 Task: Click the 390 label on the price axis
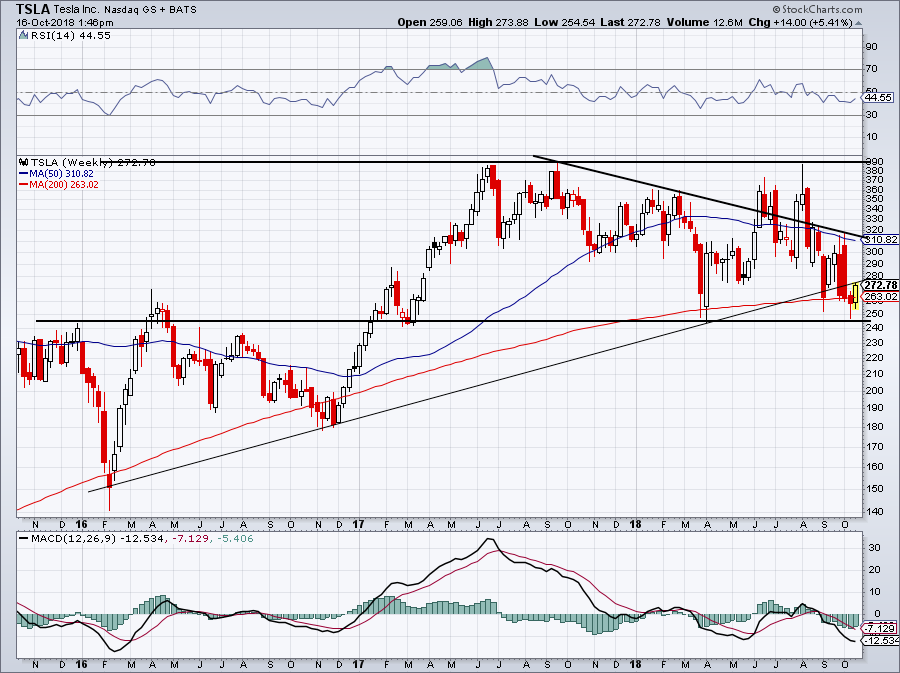874,162
